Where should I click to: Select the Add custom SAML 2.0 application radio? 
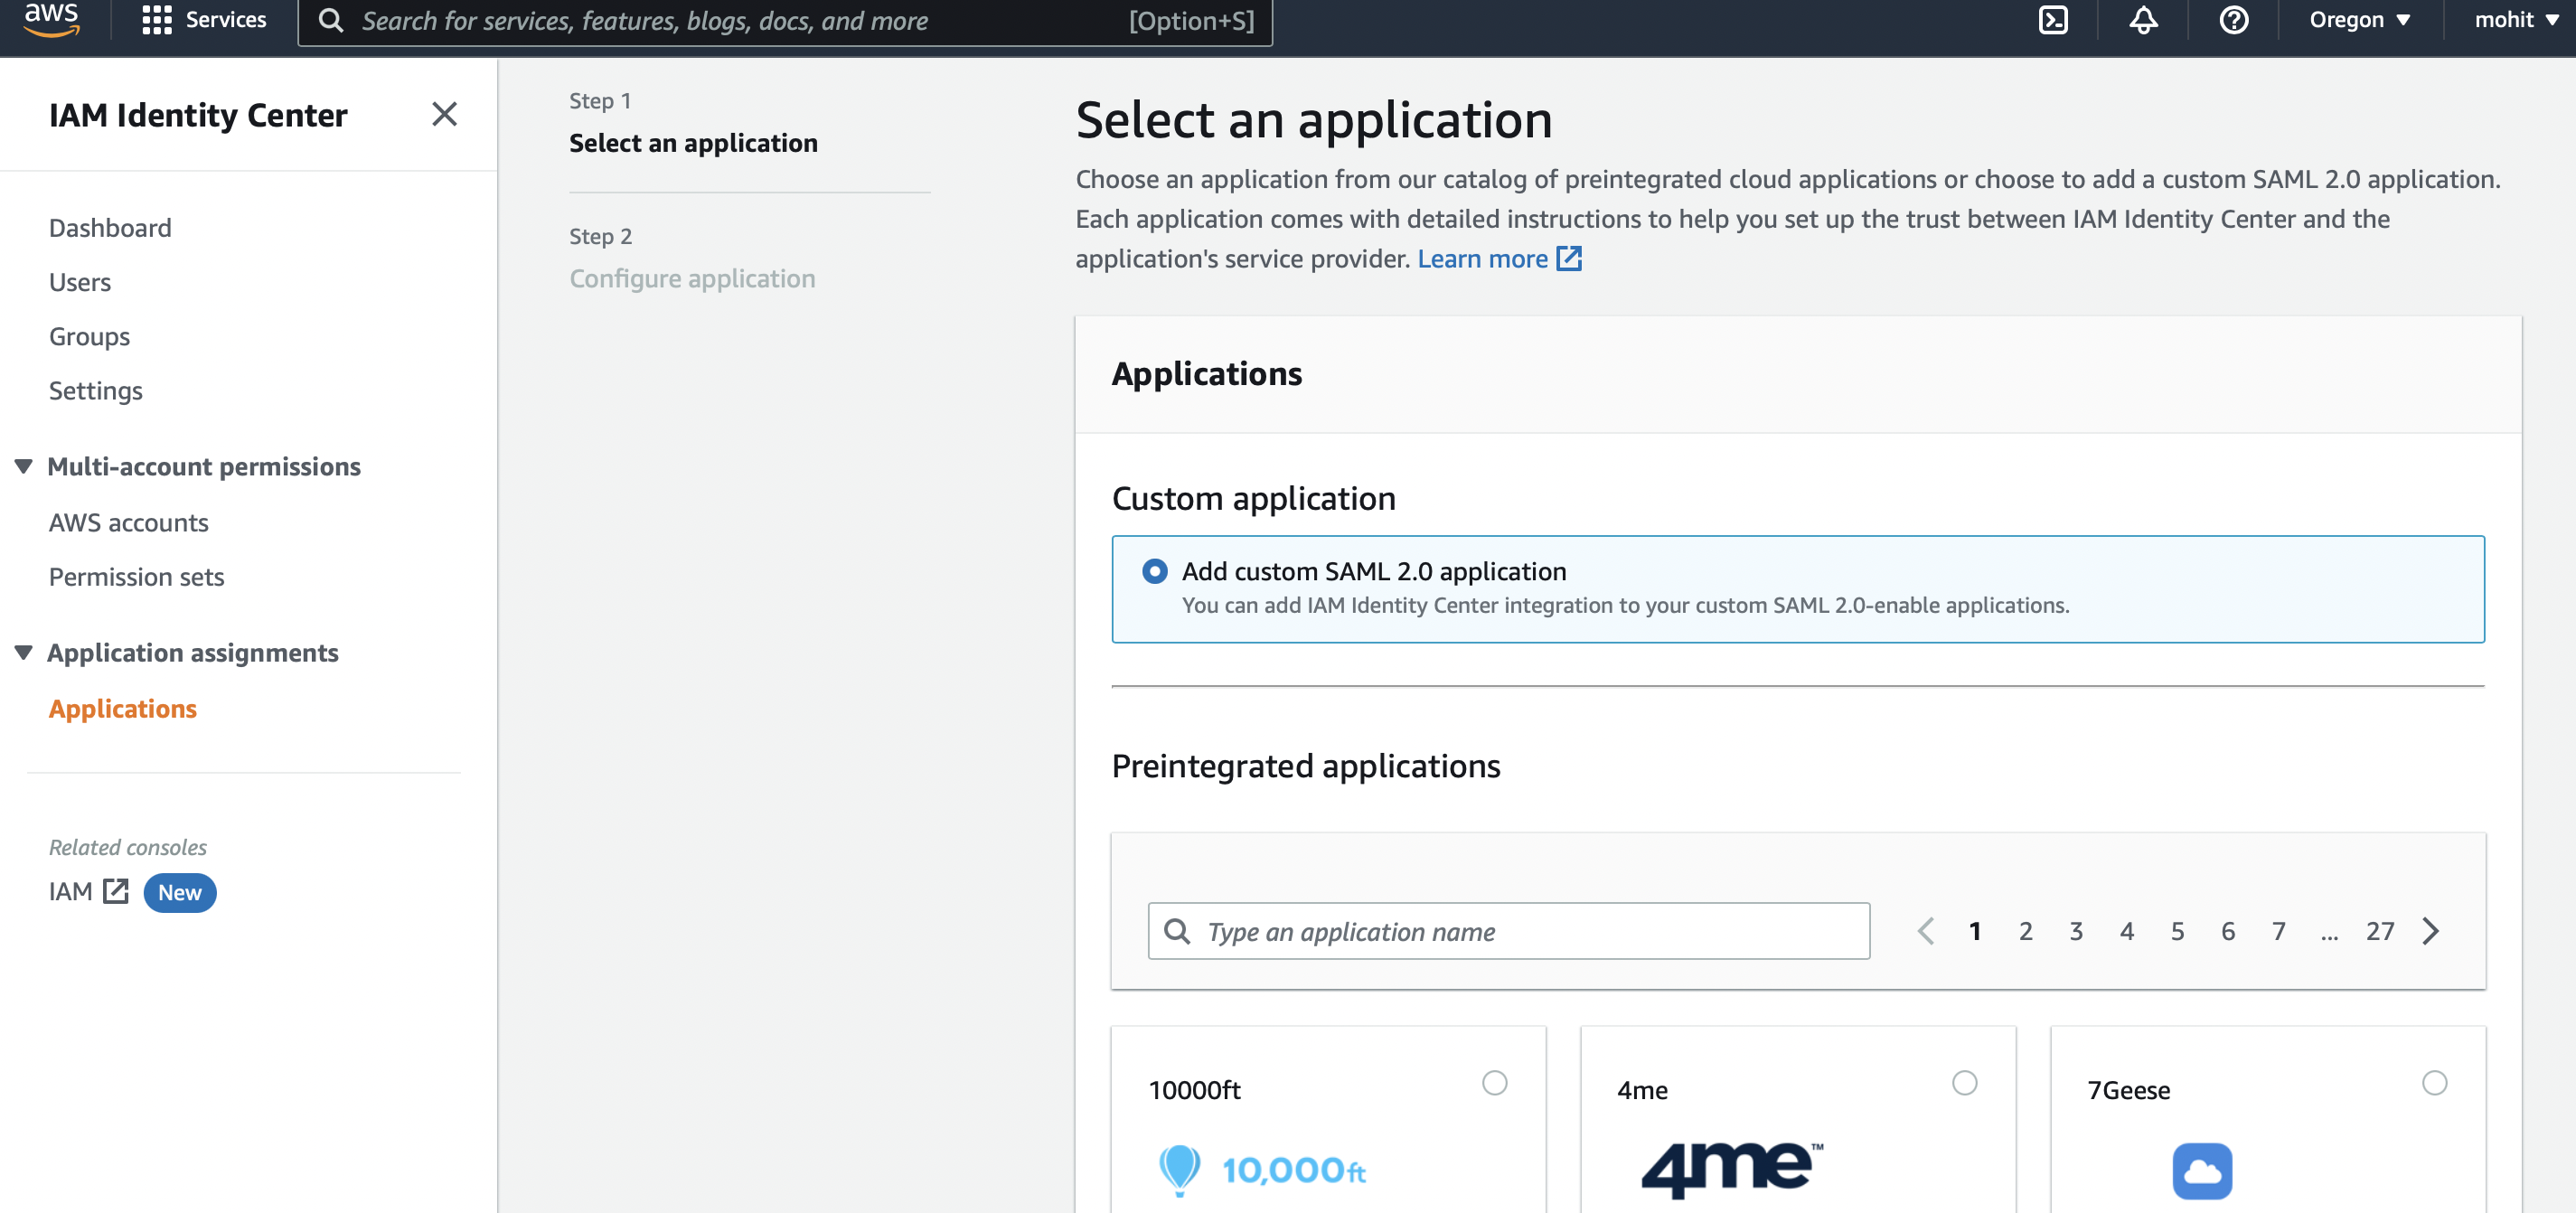1154,571
